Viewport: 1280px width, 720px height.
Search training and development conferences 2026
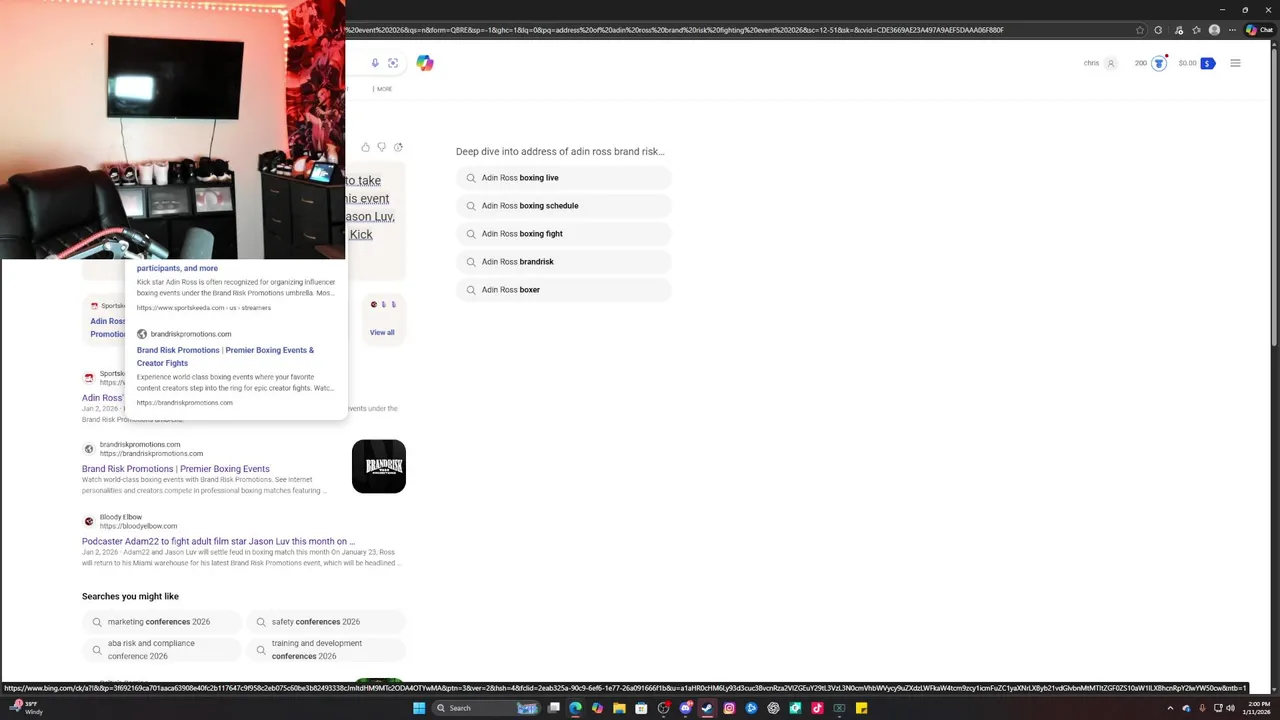[325, 650]
